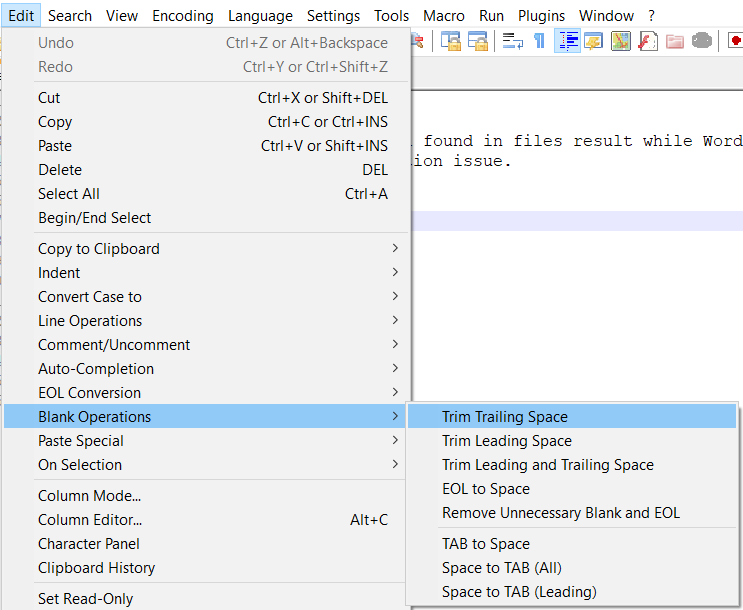Choose Begin/End Select

tap(204, 218)
